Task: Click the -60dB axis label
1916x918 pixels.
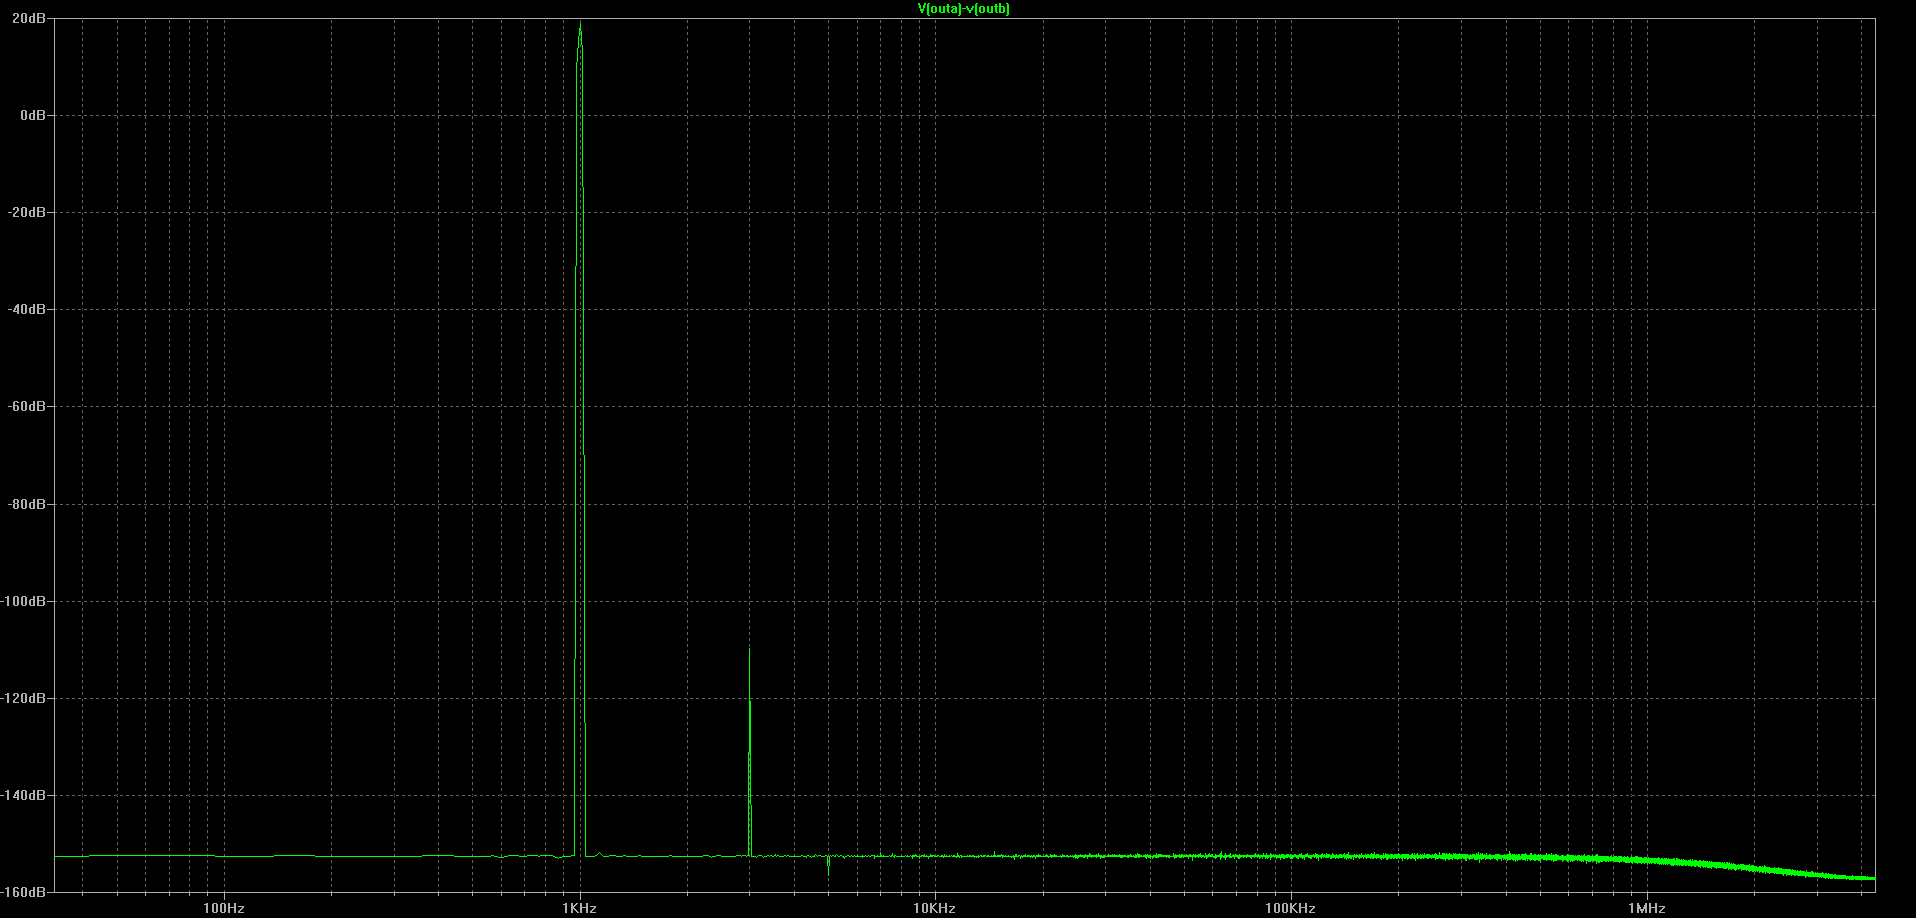Action: [27, 407]
